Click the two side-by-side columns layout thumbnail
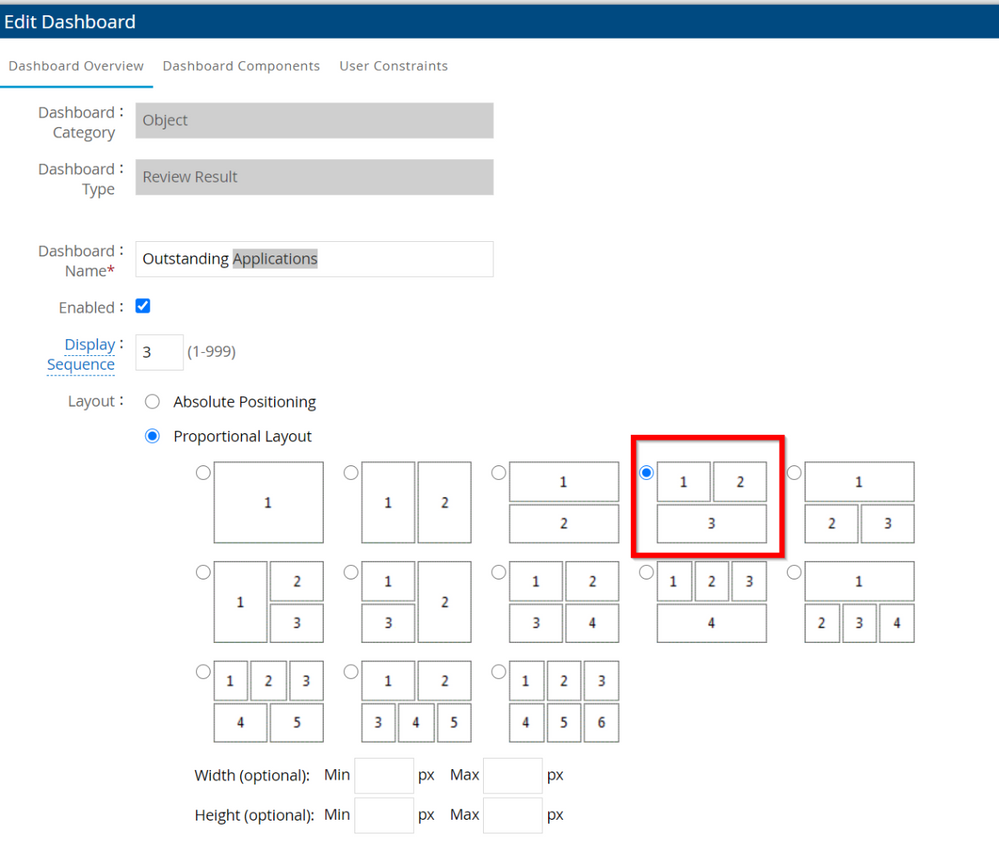The height and width of the screenshot is (868, 999). click(x=416, y=502)
